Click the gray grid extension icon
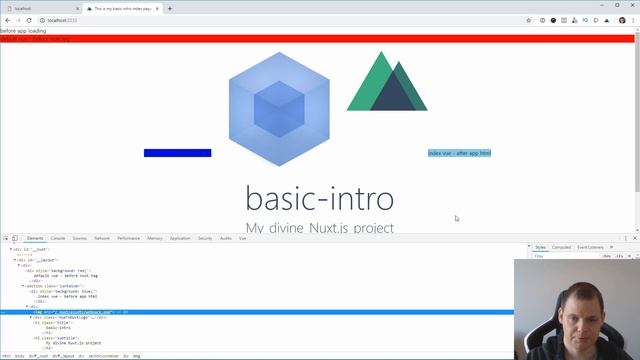Screen dimensions: 640x360 point(564,20)
